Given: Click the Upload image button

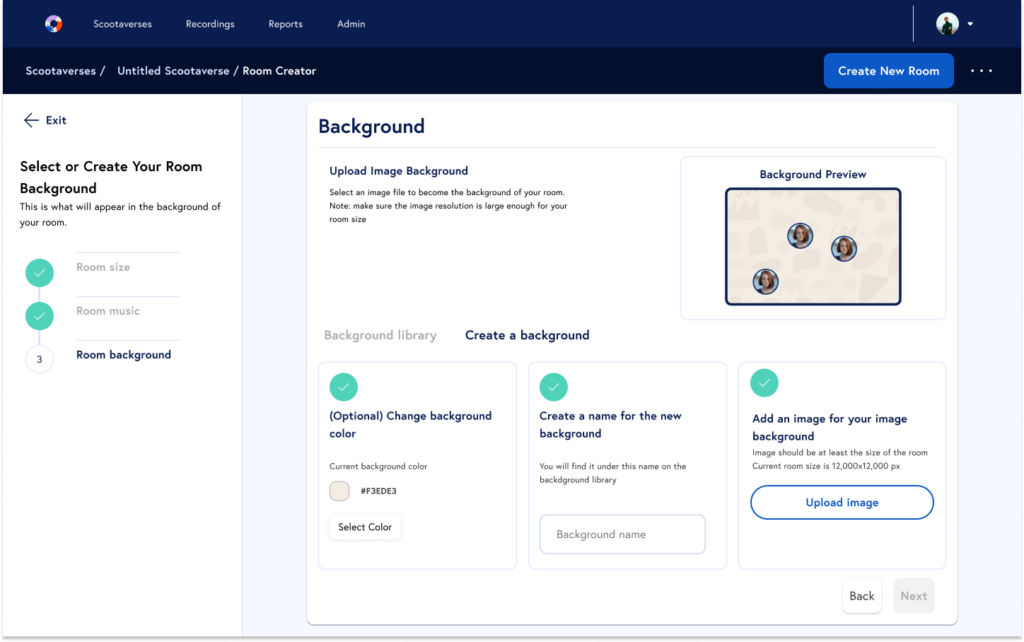Looking at the screenshot, I should tap(841, 503).
